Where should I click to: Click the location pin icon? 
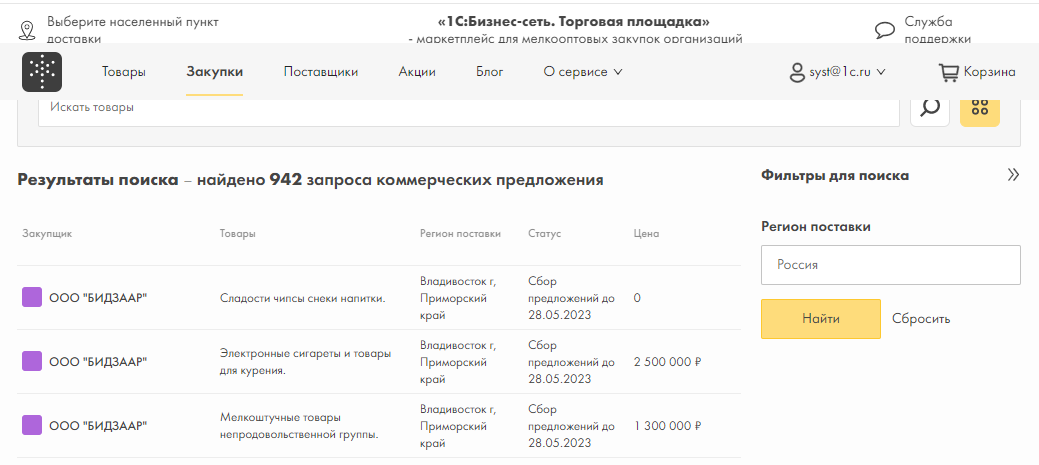click(27, 30)
